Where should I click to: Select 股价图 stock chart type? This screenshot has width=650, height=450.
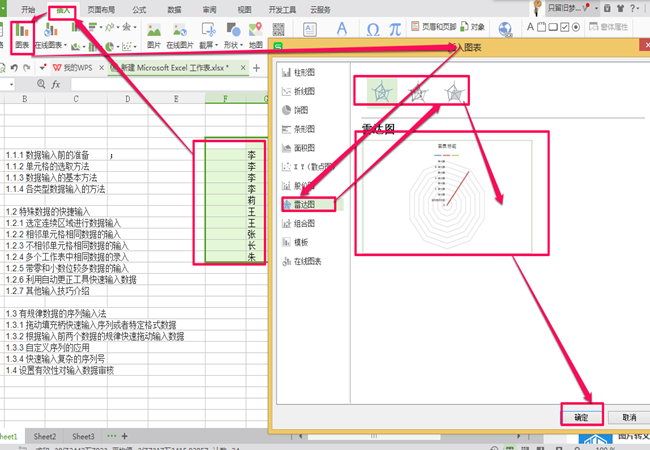tap(298, 186)
